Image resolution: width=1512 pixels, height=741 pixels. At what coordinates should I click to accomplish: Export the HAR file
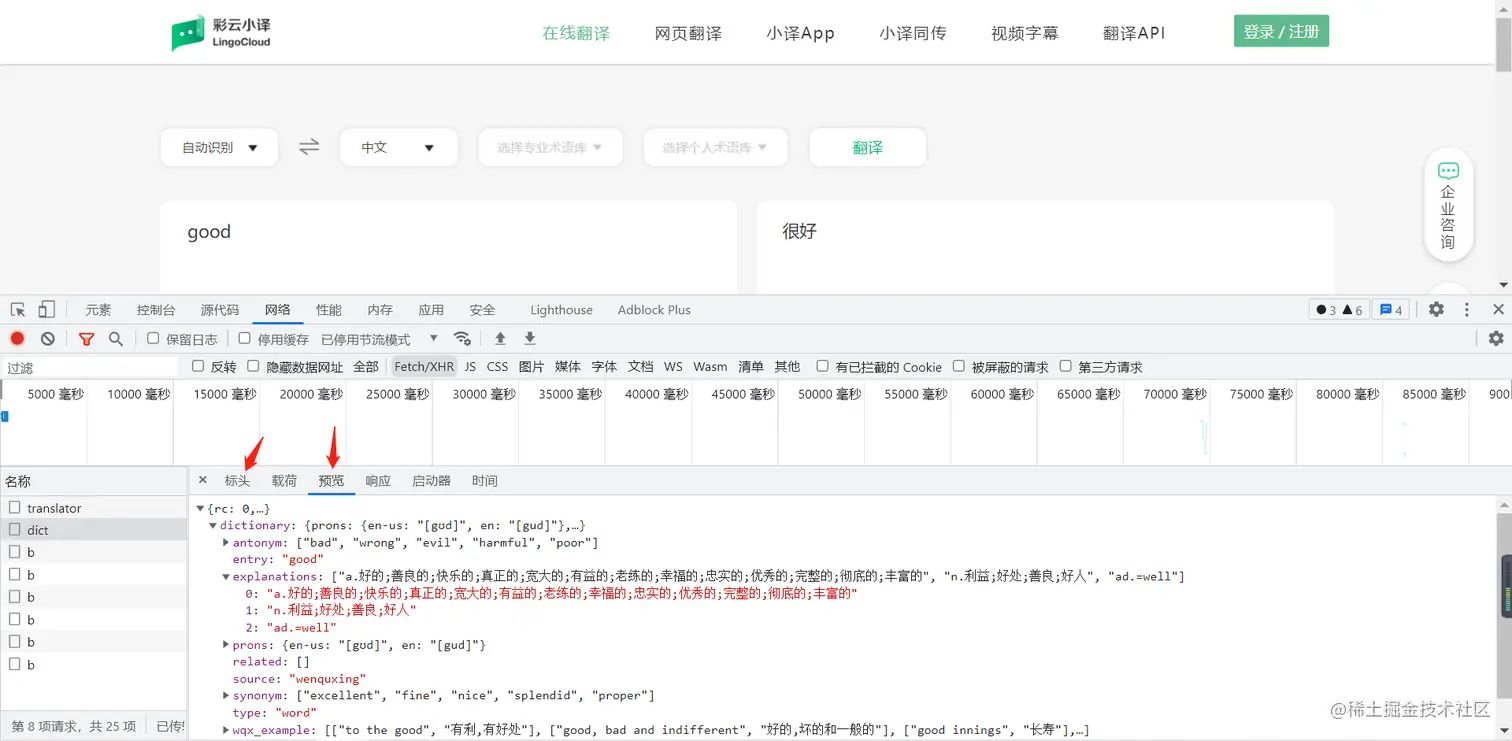coord(530,339)
